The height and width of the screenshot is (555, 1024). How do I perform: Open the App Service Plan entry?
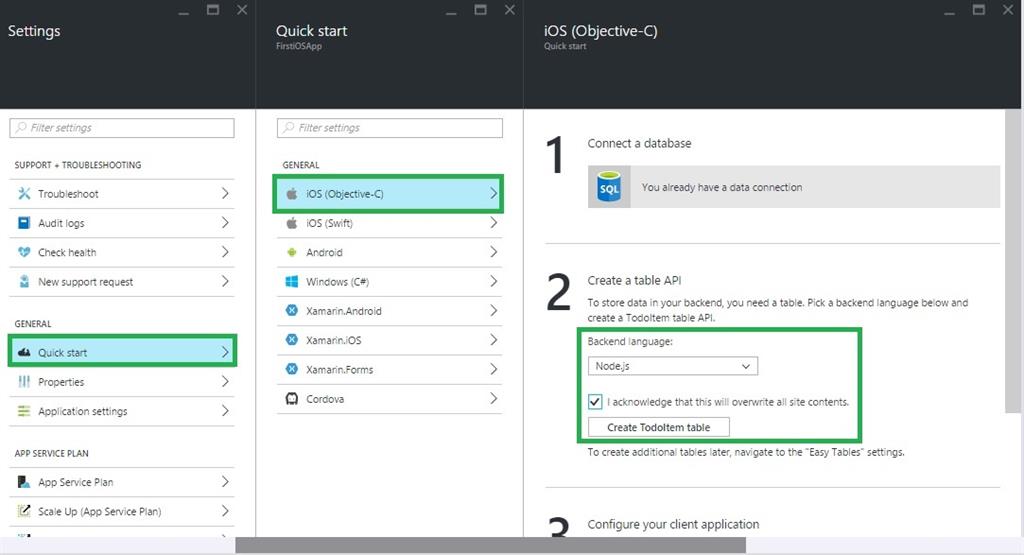point(75,482)
